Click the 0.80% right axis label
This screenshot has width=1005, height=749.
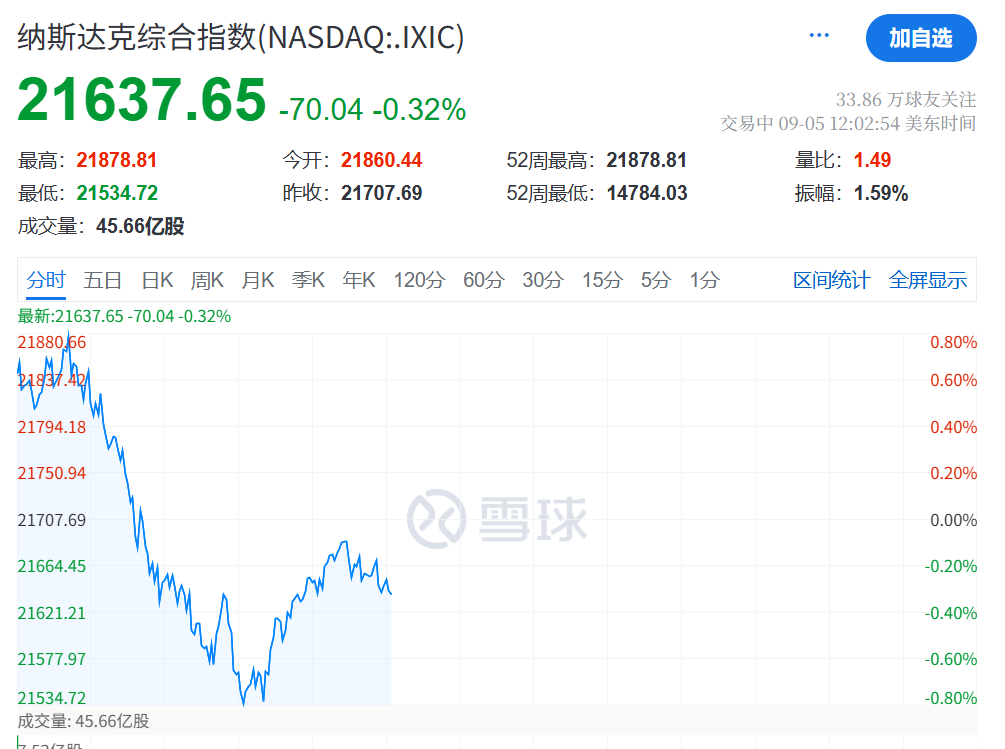pyautogui.click(x=953, y=342)
